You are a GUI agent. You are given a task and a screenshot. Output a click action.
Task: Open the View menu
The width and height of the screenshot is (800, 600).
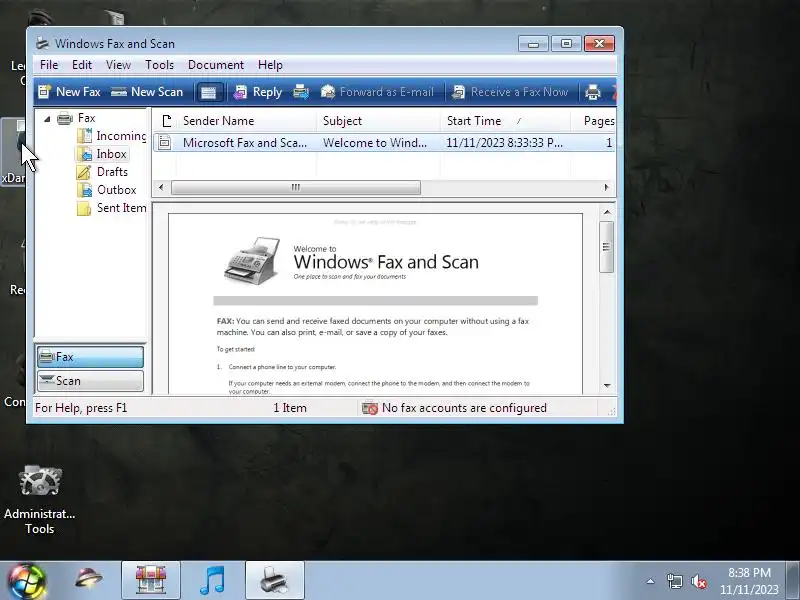118,65
